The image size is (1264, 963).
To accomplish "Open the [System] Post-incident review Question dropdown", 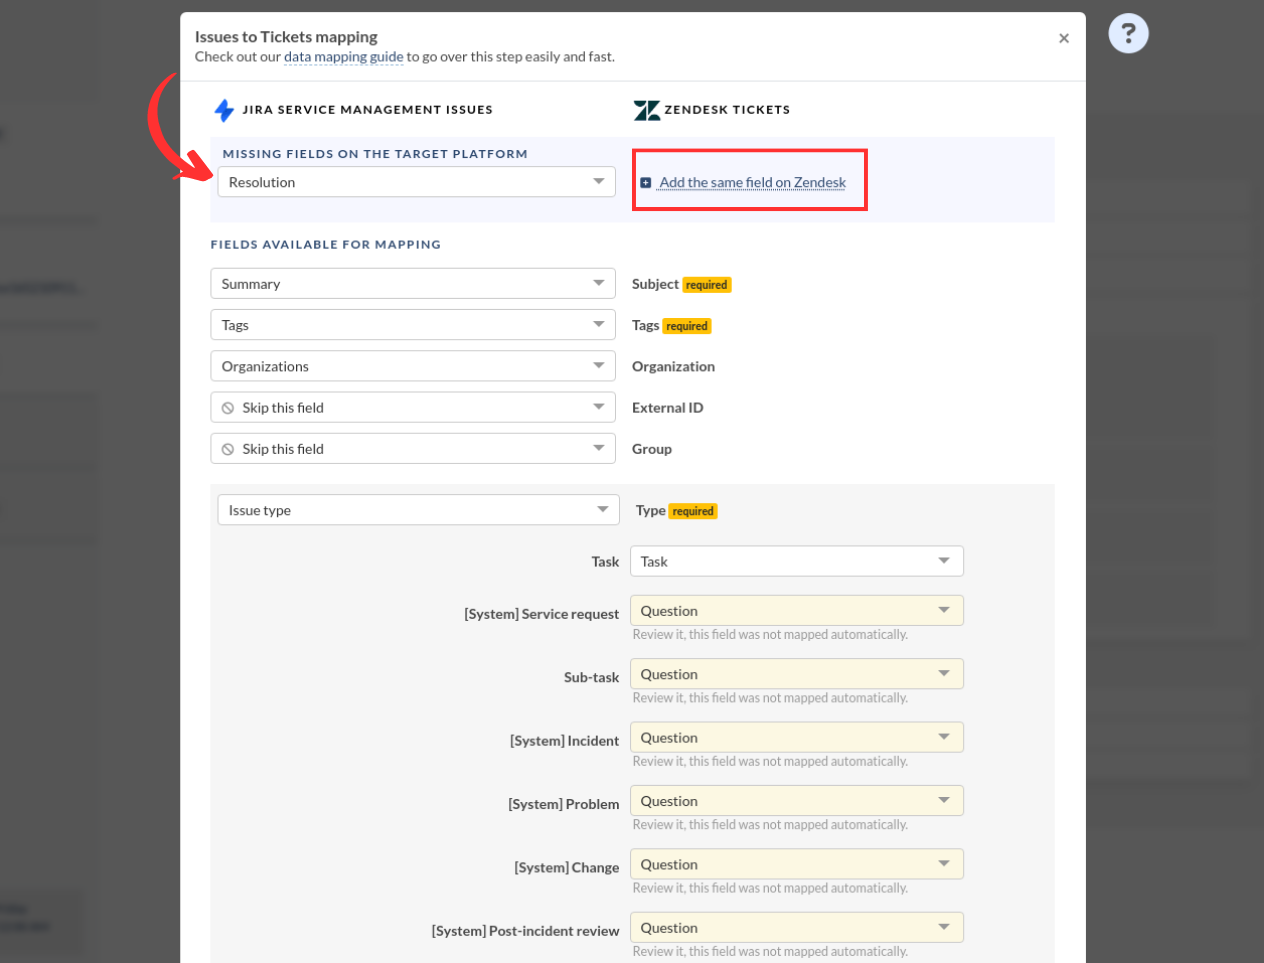I will pyautogui.click(x=797, y=928).
